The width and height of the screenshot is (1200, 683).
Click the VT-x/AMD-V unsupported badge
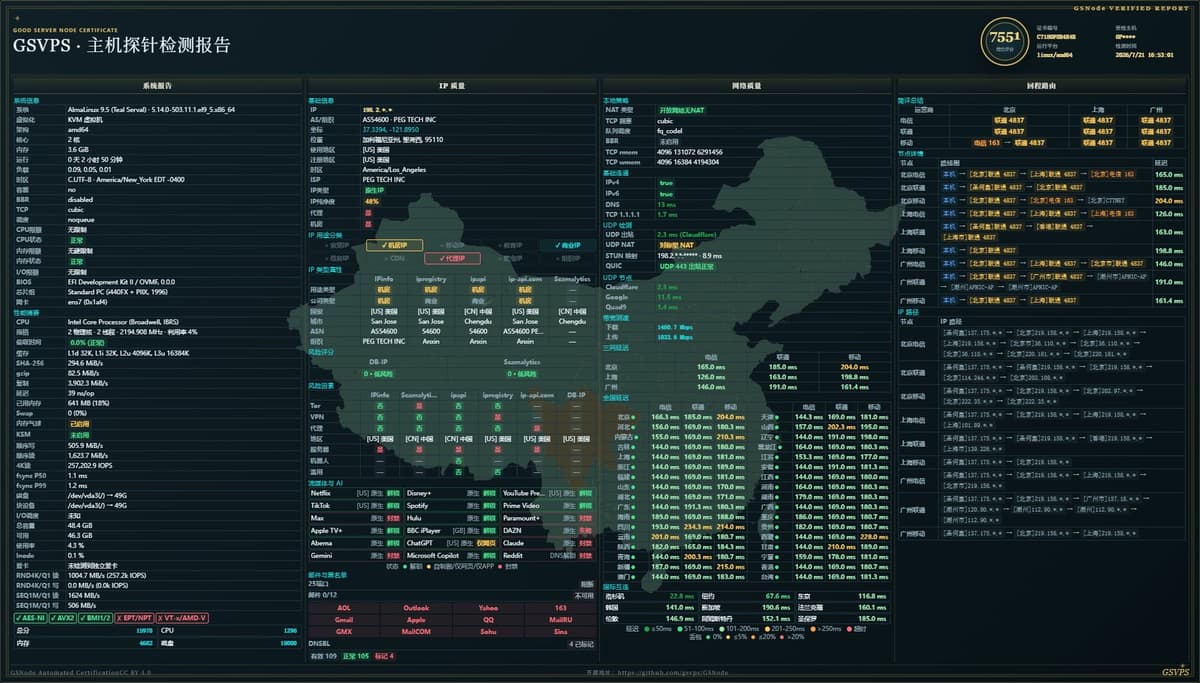click(x=183, y=617)
